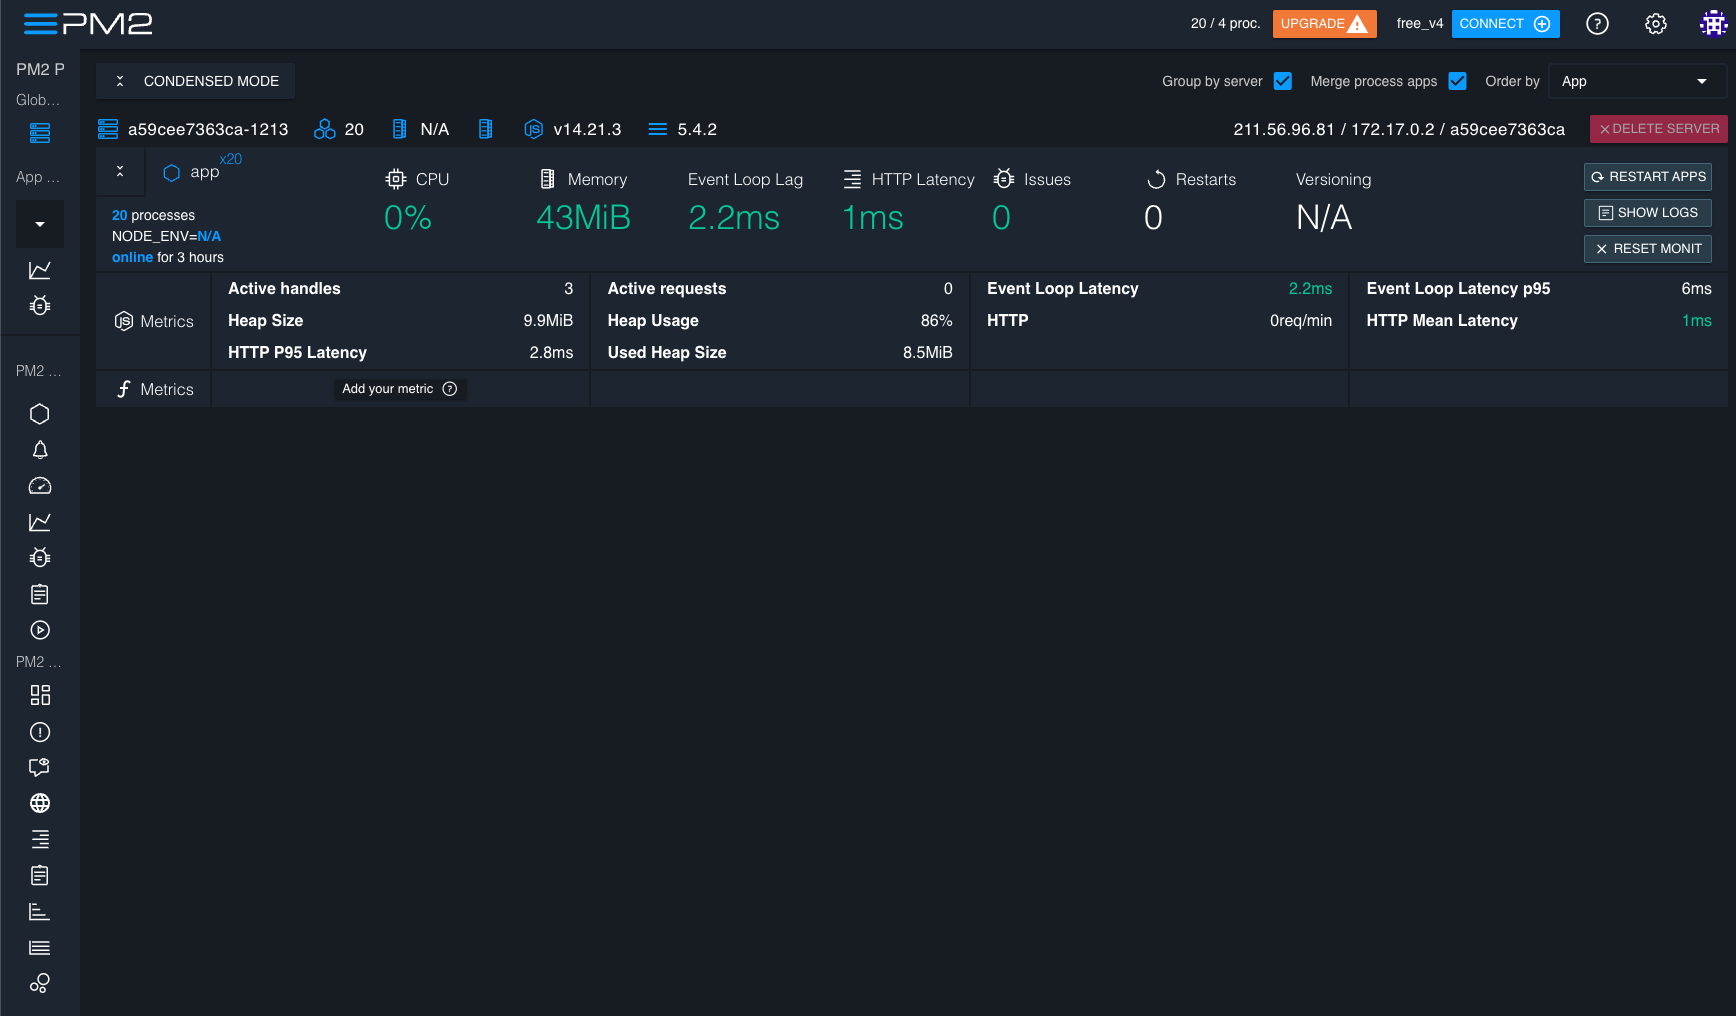Click Add your metric help link
1736x1016 pixels.
(400, 389)
